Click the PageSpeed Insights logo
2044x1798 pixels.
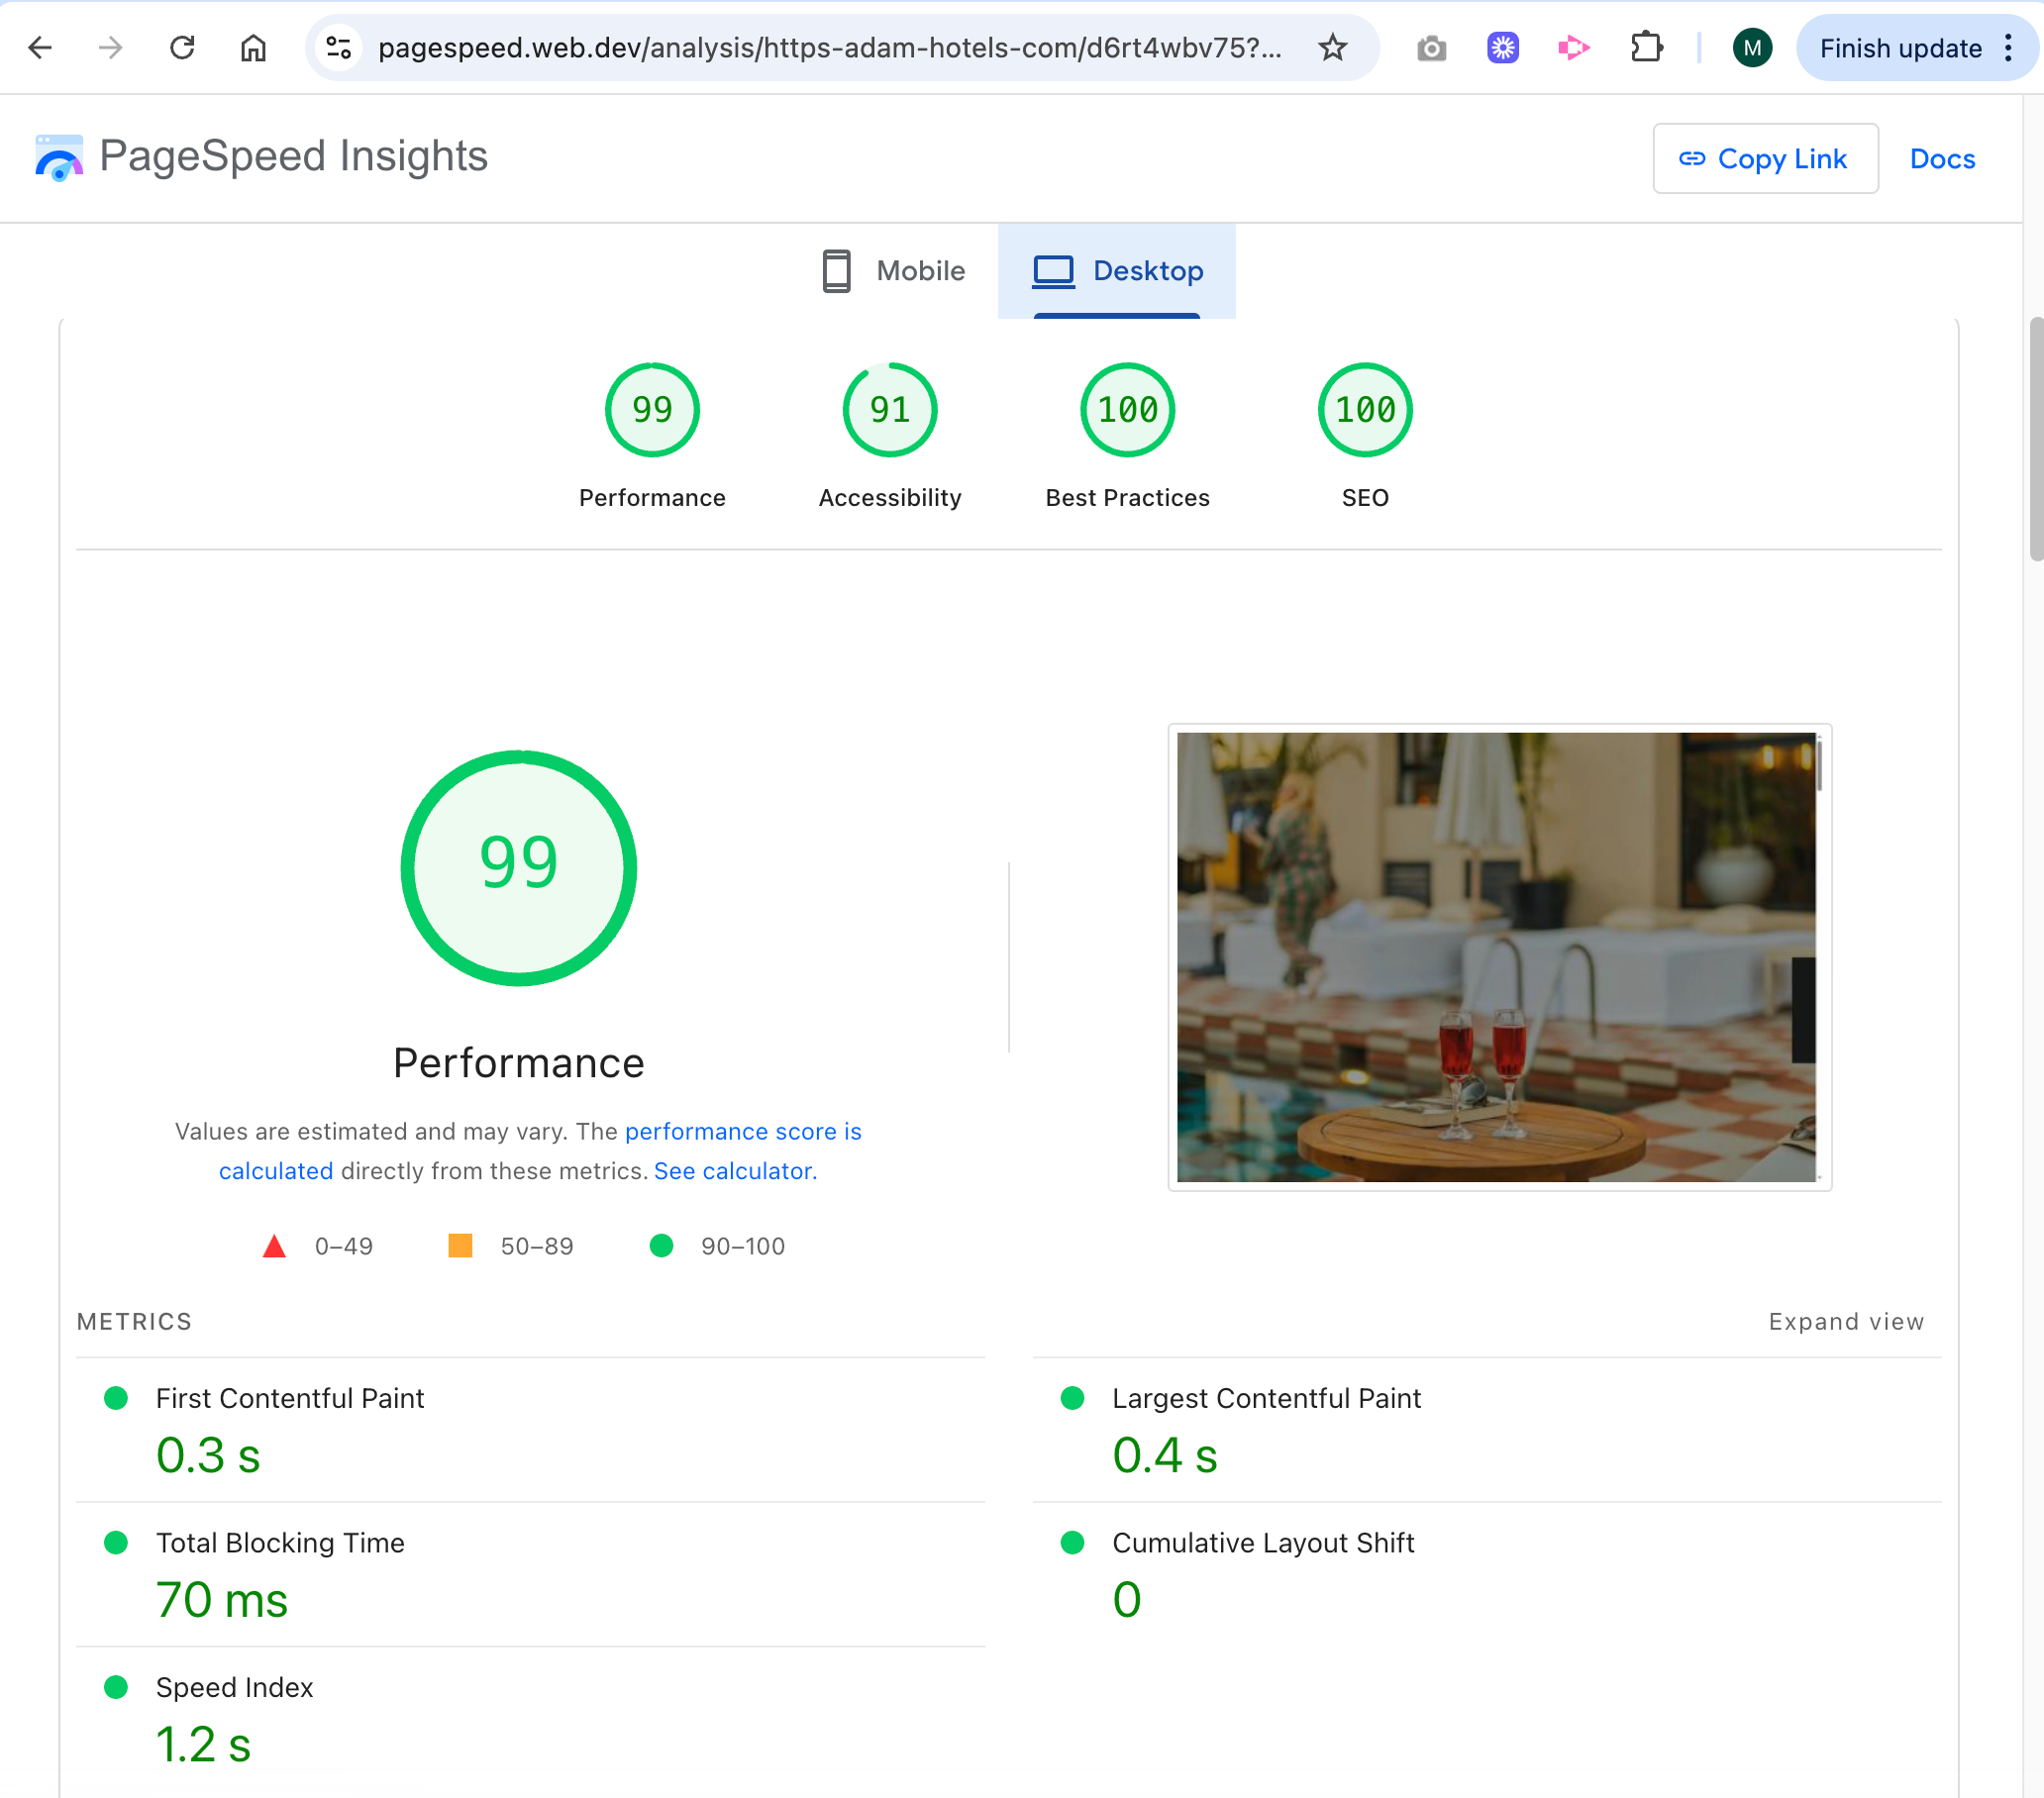pos(59,157)
